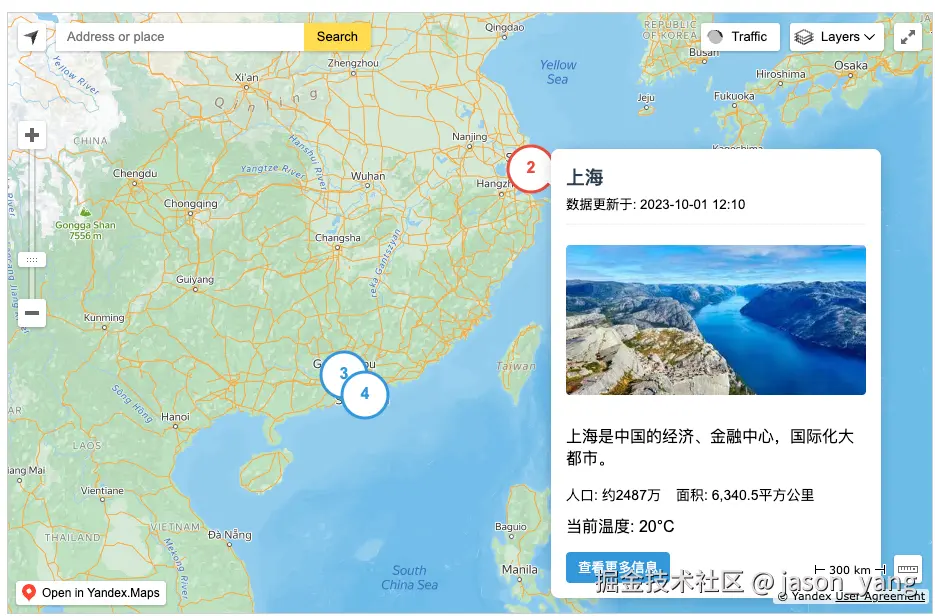Click the Zhengzhou city label on map
Viewport: 935px width, 616px height.
tap(353, 63)
